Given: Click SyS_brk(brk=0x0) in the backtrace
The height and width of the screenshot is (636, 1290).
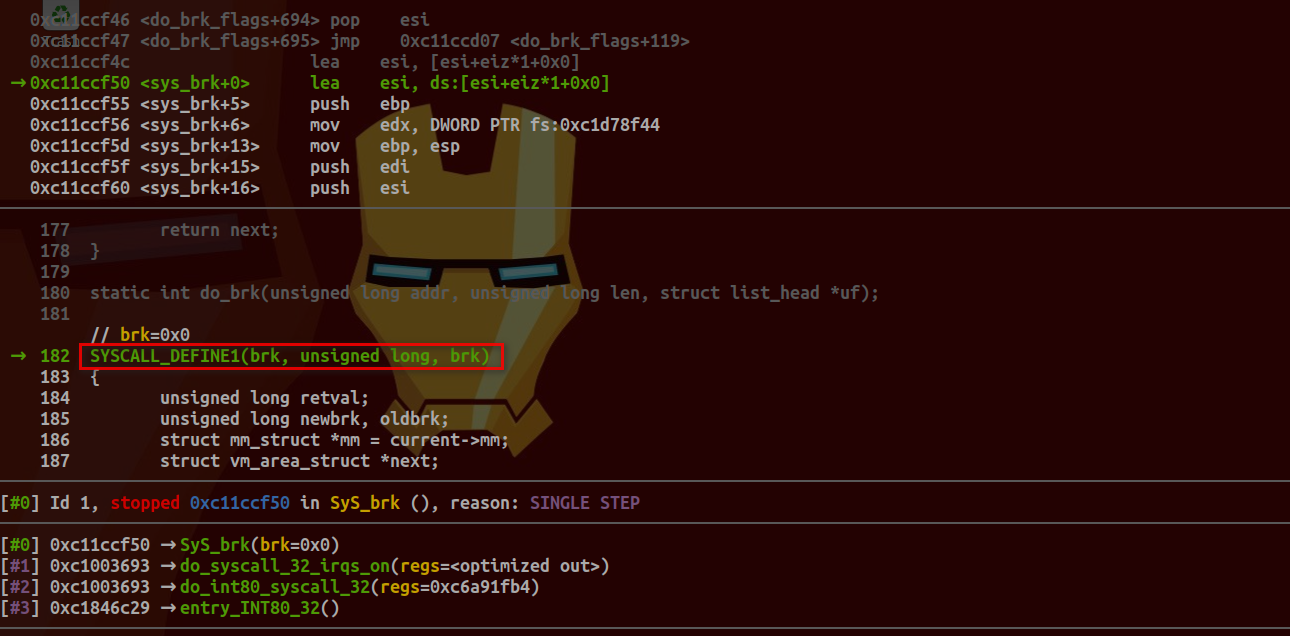Looking at the screenshot, I should (260, 545).
